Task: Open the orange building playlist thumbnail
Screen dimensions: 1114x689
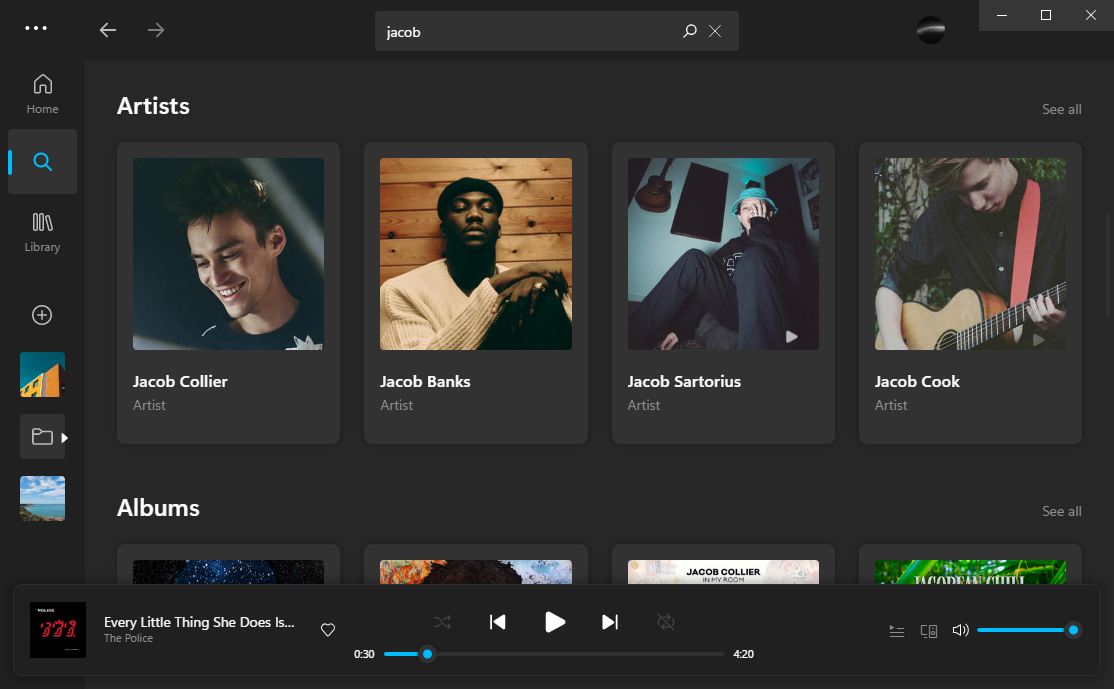Action: (43, 374)
